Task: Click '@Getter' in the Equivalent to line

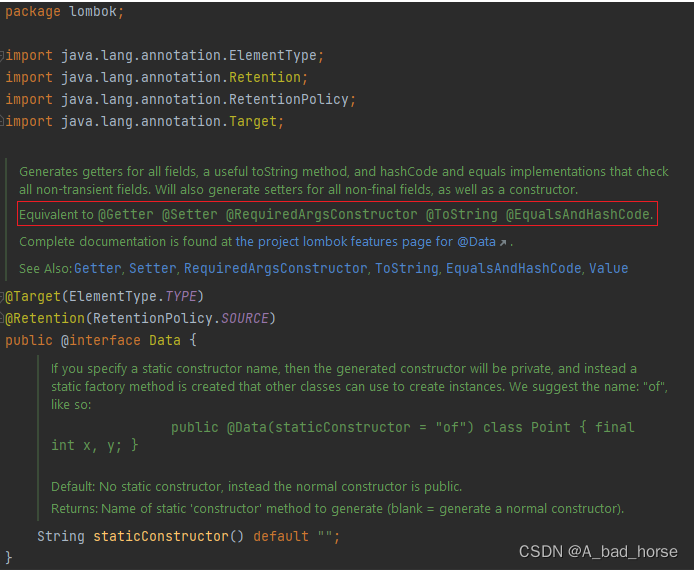Action: click(125, 214)
